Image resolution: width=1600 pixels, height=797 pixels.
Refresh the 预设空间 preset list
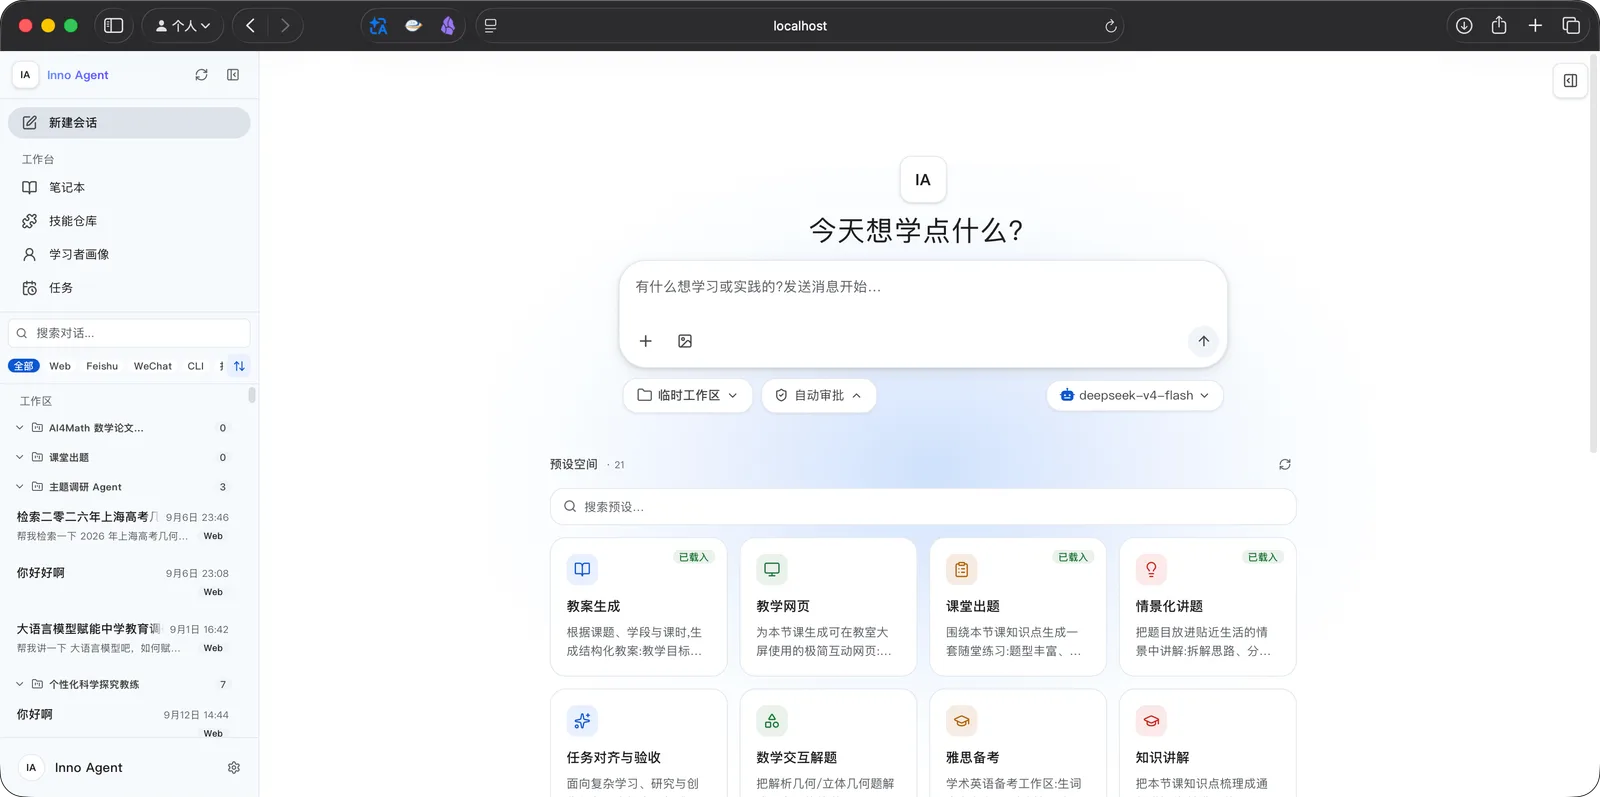click(x=1285, y=464)
